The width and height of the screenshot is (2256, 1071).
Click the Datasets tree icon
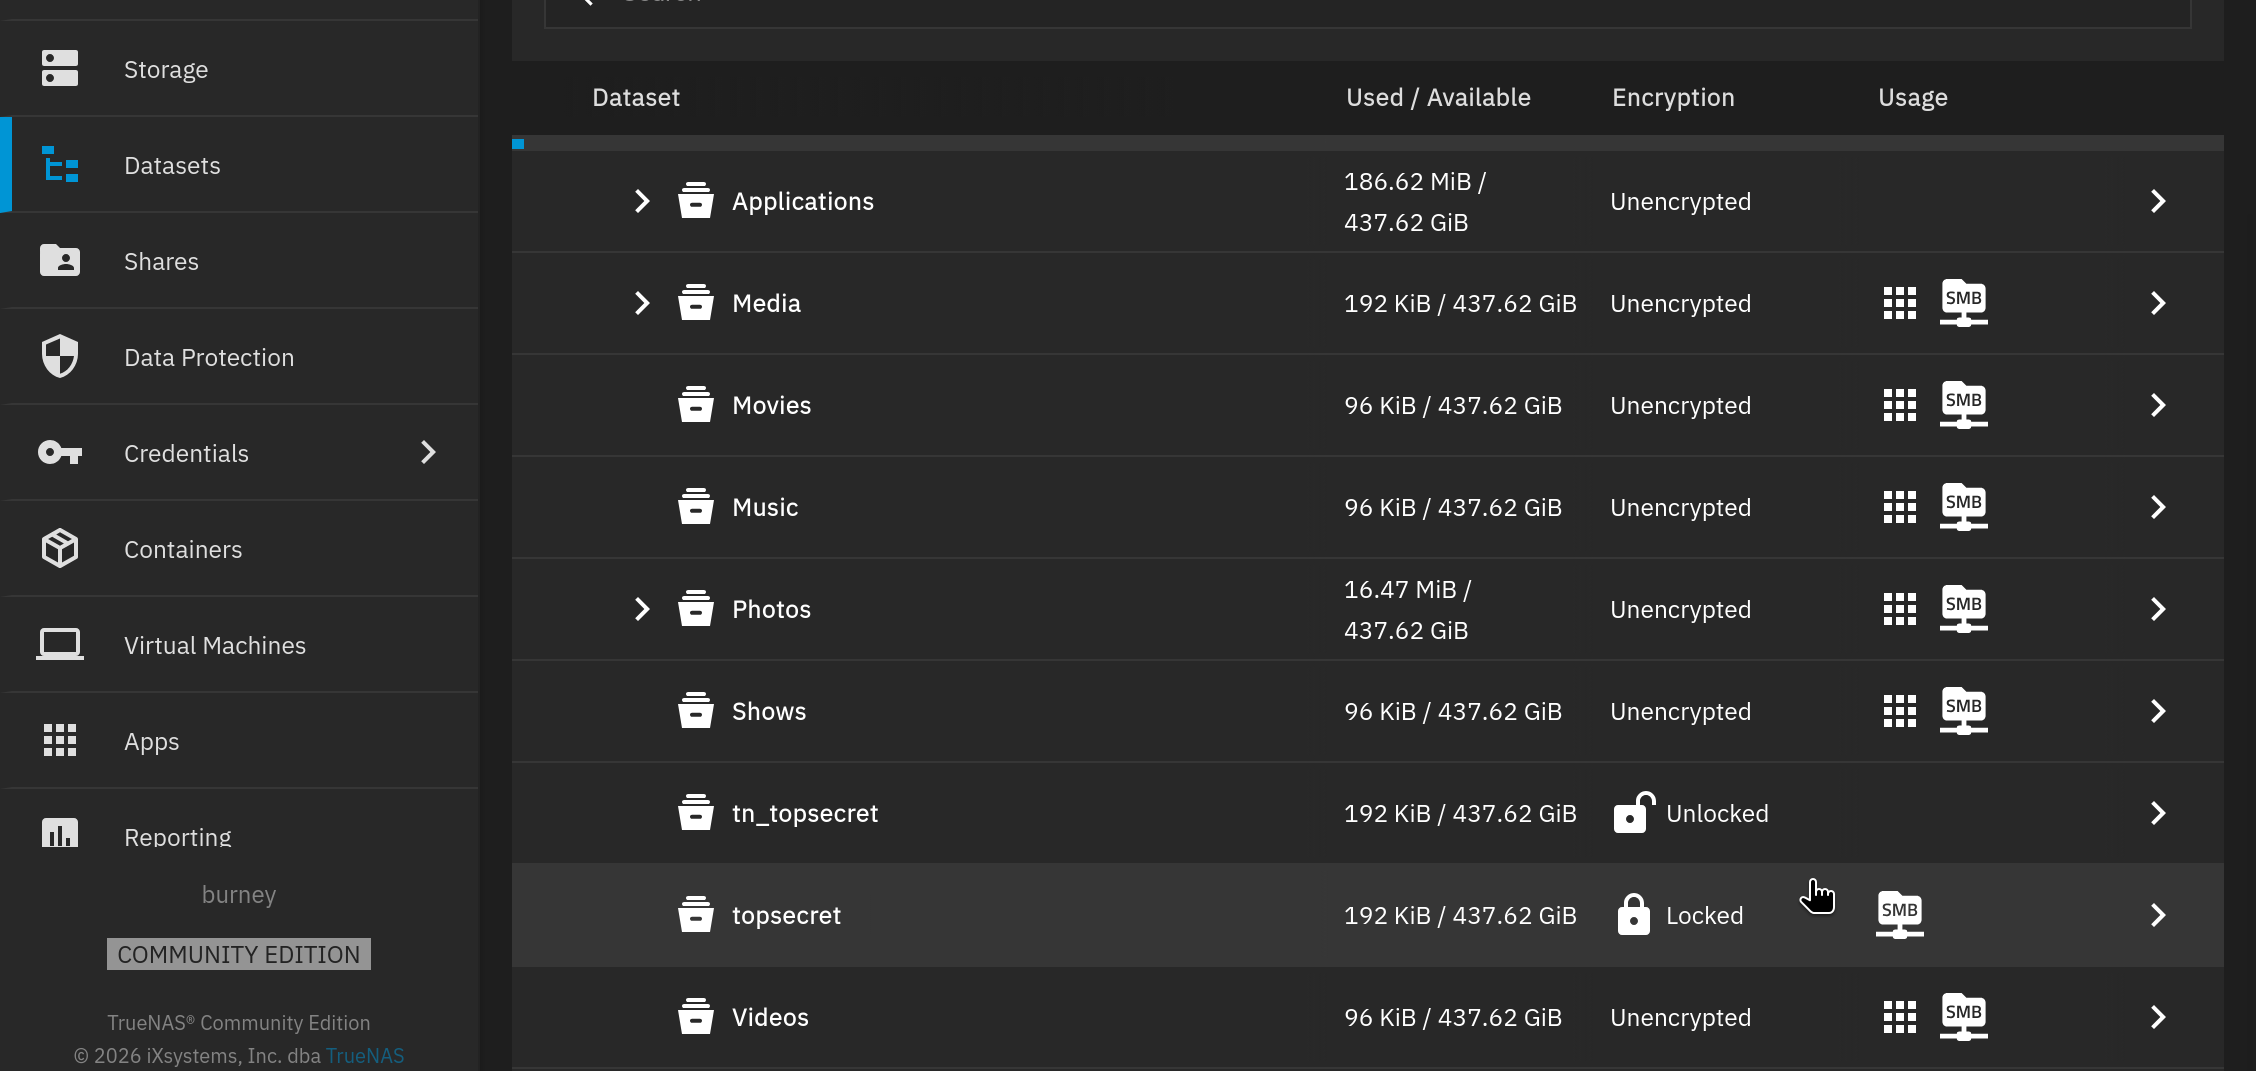[x=60, y=165]
